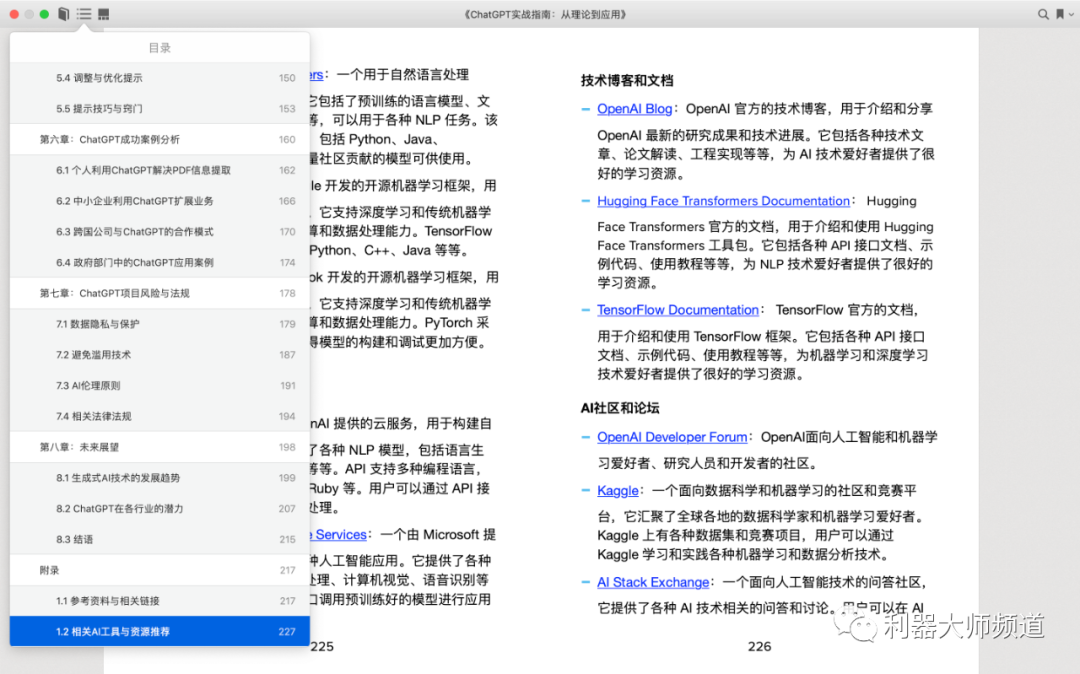Screen dimensions: 1080x674
Task: Bookmark this page with the bookmark icon
Action: tap(1059, 14)
